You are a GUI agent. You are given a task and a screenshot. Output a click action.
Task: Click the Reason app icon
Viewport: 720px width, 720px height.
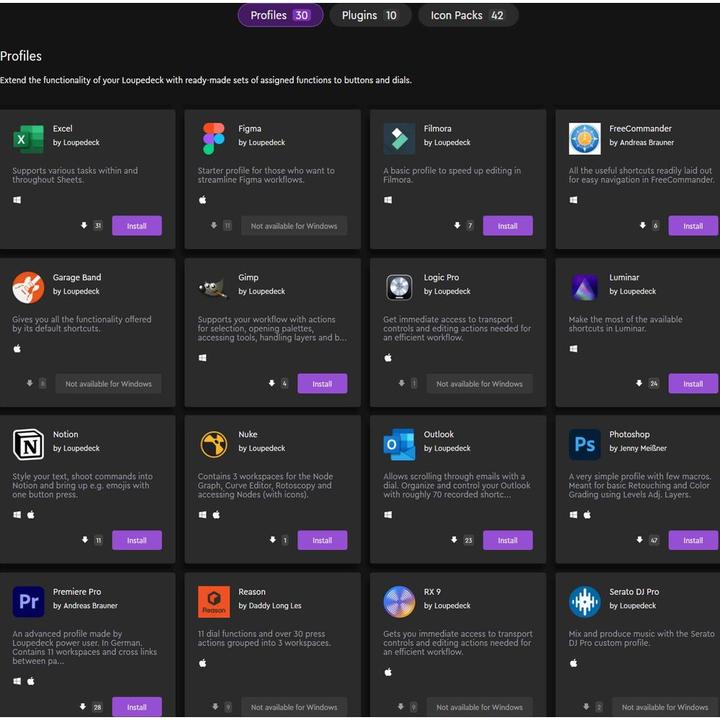(x=214, y=602)
